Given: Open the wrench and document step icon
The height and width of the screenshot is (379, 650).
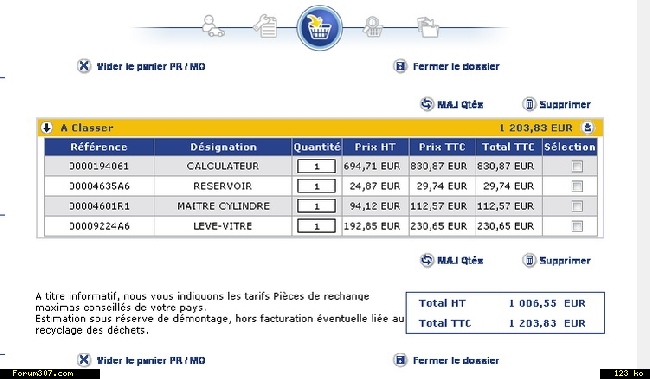Looking at the screenshot, I should (266, 26).
